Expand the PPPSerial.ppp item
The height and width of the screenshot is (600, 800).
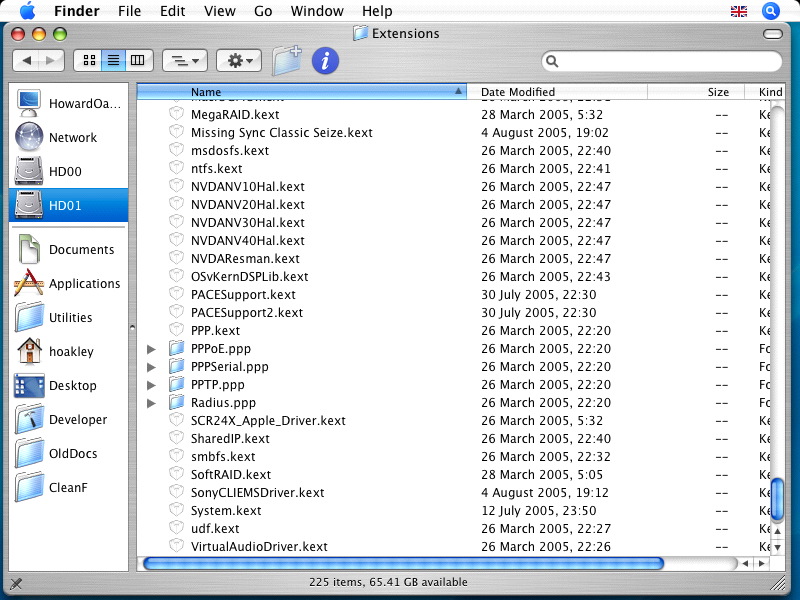click(x=150, y=366)
